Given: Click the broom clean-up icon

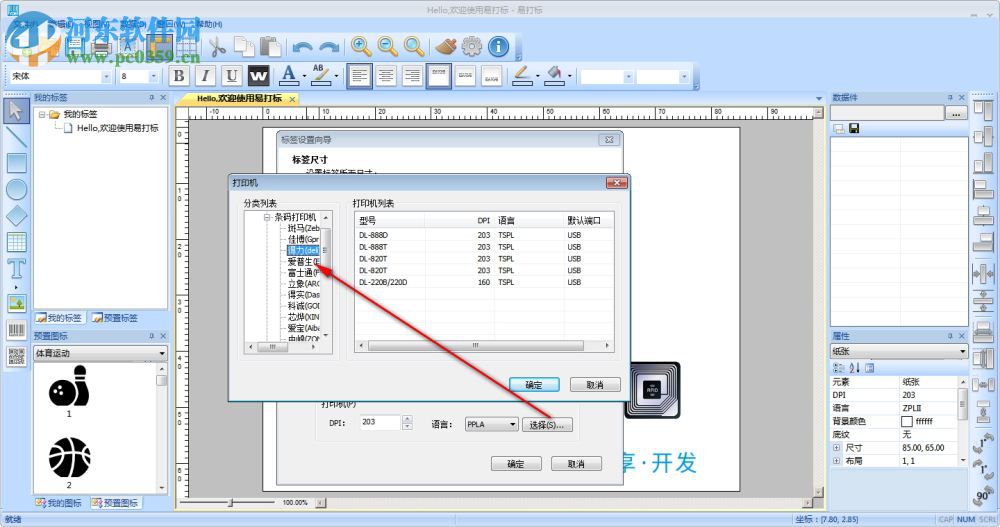Looking at the screenshot, I should tap(446, 47).
